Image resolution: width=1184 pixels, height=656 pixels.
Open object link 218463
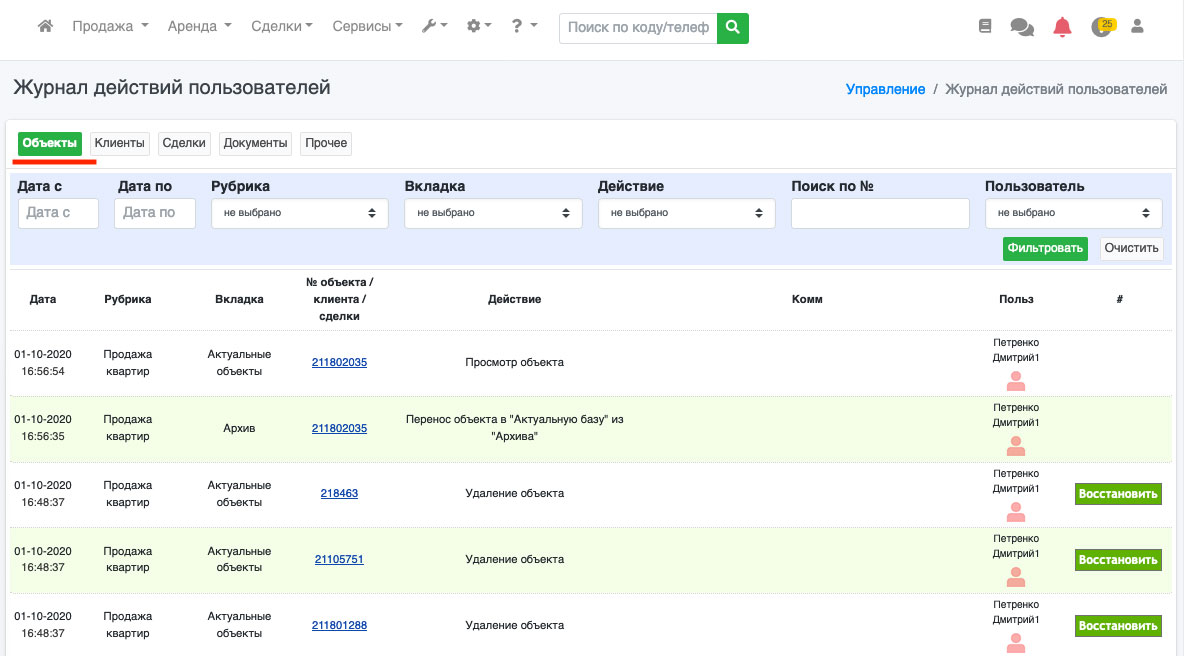(339, 493)
